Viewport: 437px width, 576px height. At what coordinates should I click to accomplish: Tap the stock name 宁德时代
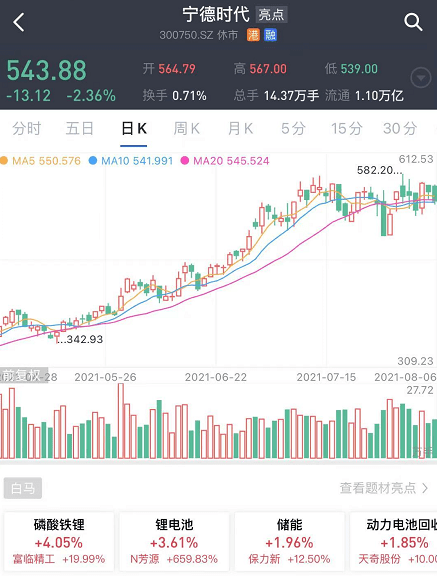(216, 15)
